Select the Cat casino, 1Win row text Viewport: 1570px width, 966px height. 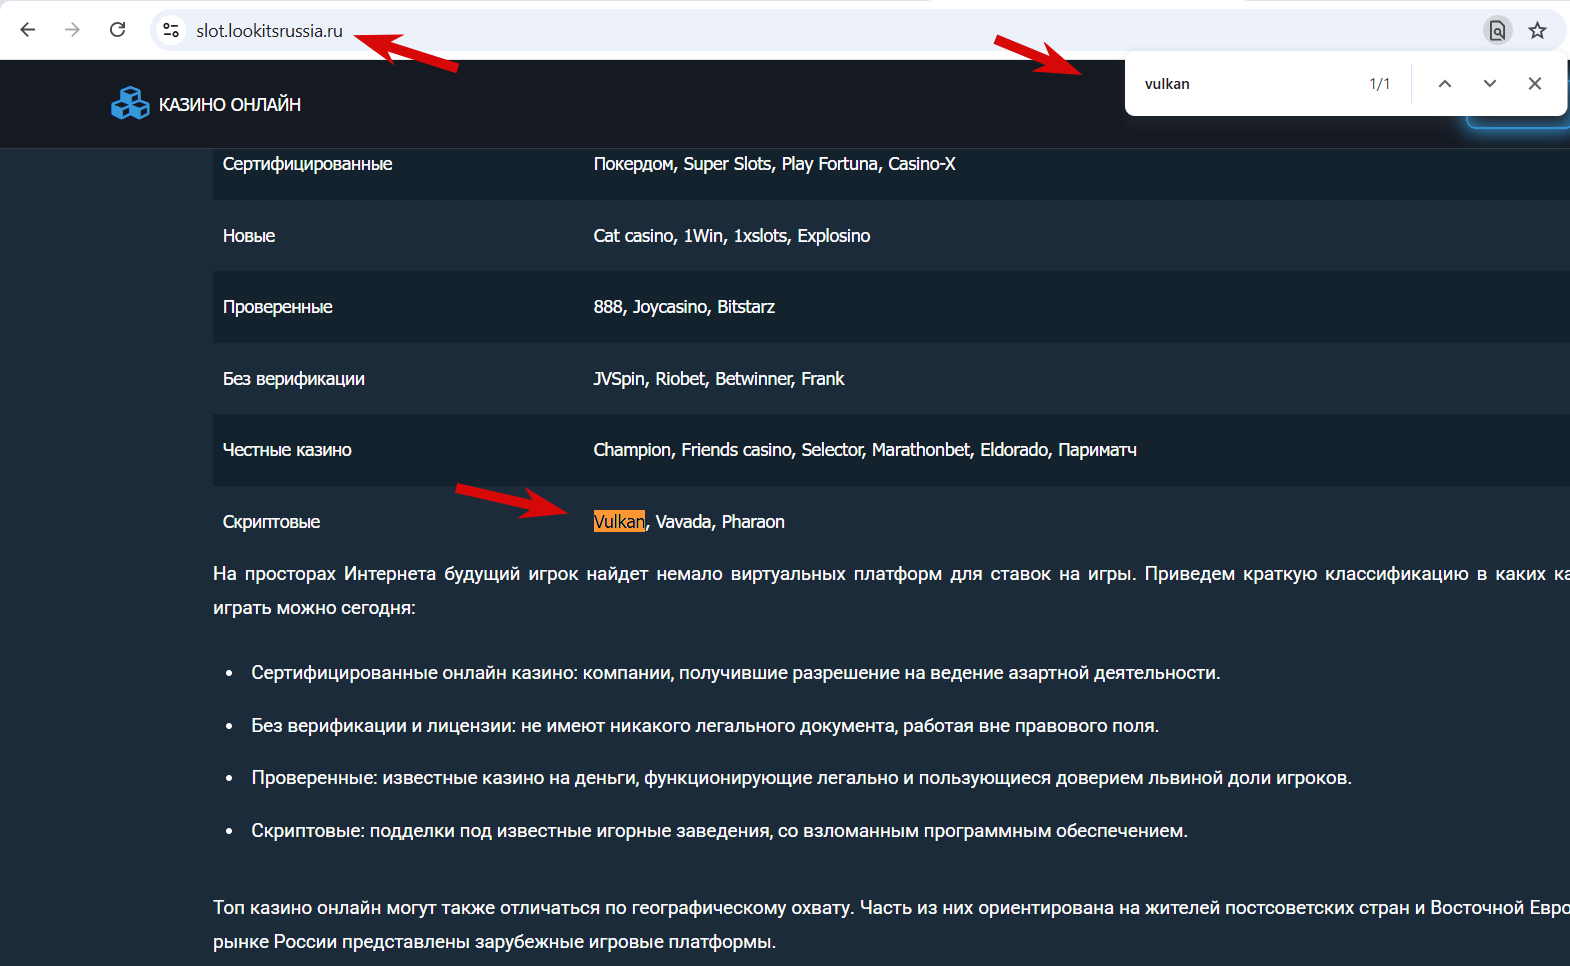click(x=732, y=236)
